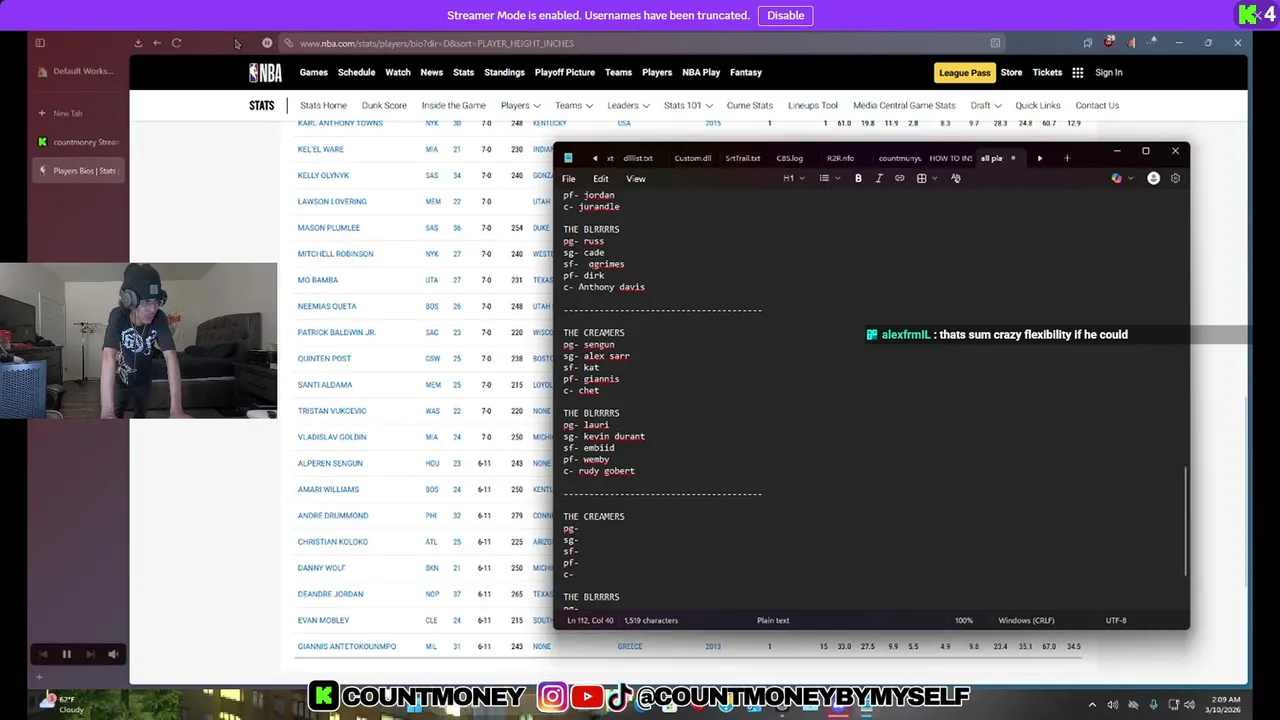Open the zoom level 100% in the Notepad status bar
The image size is (1280, 720).
click(x=963, y=620)
